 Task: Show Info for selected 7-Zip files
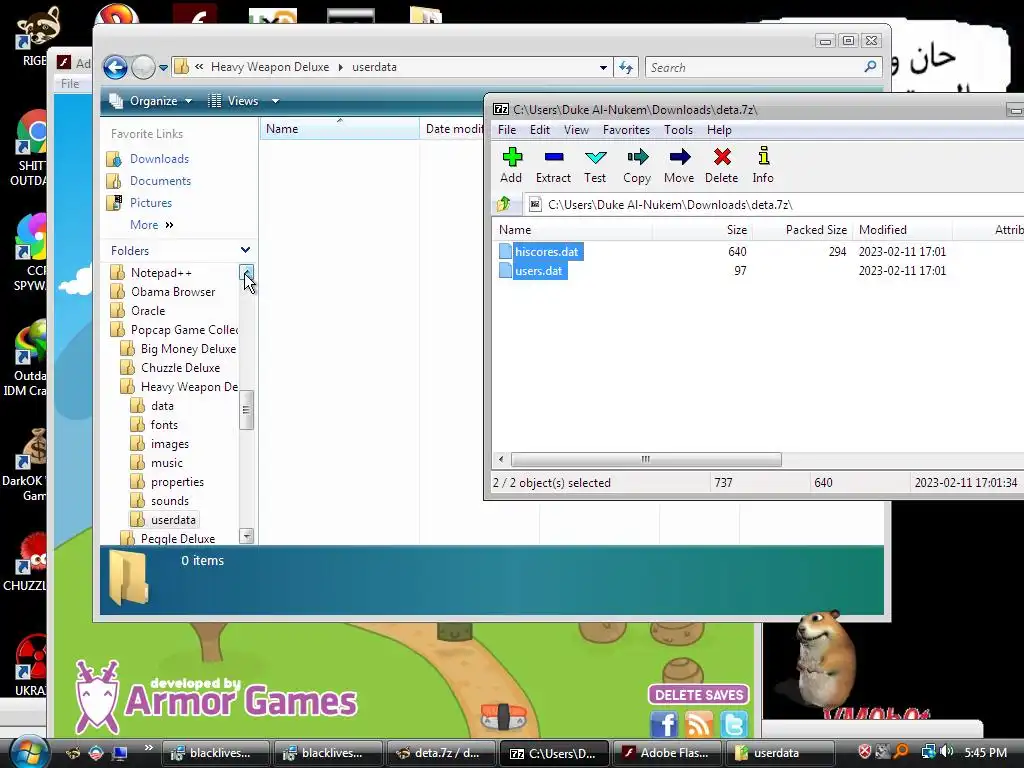tap(763, 165)
